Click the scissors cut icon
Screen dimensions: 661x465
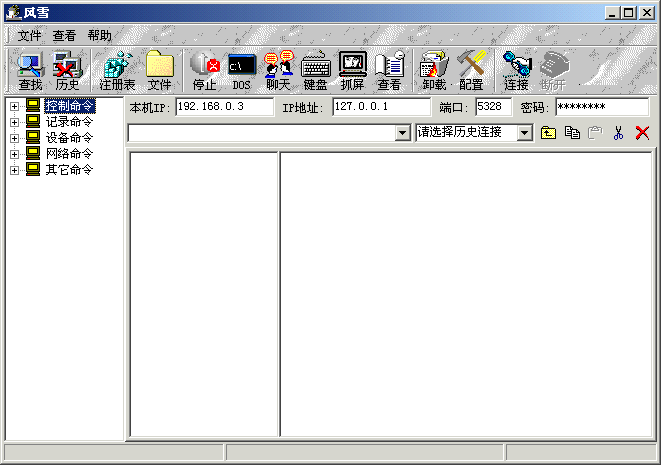coord(619,133)
